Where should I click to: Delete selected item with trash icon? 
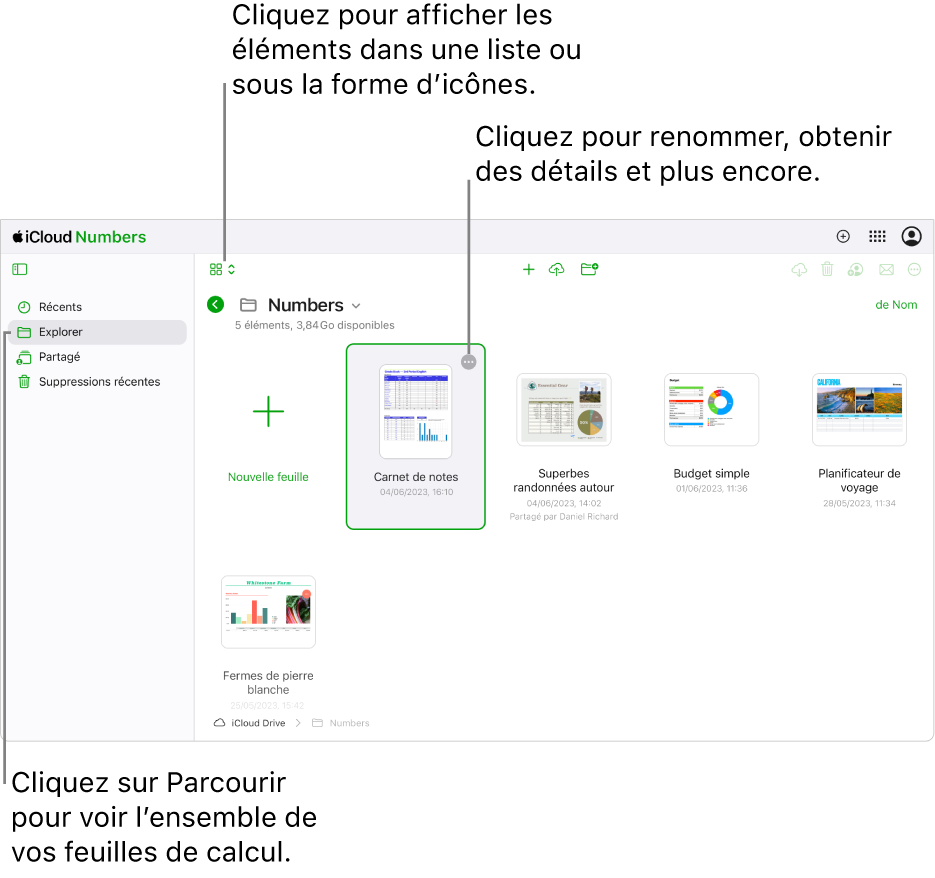827,270
